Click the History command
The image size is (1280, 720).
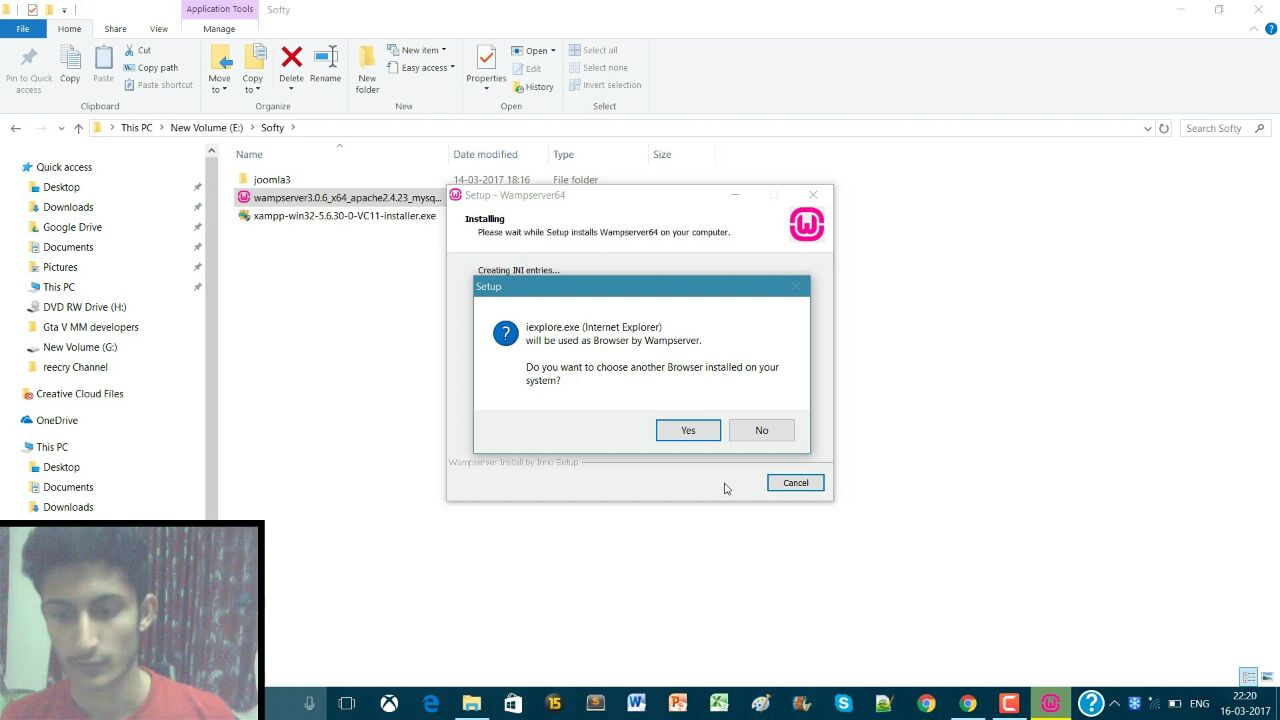click(533, 87)
